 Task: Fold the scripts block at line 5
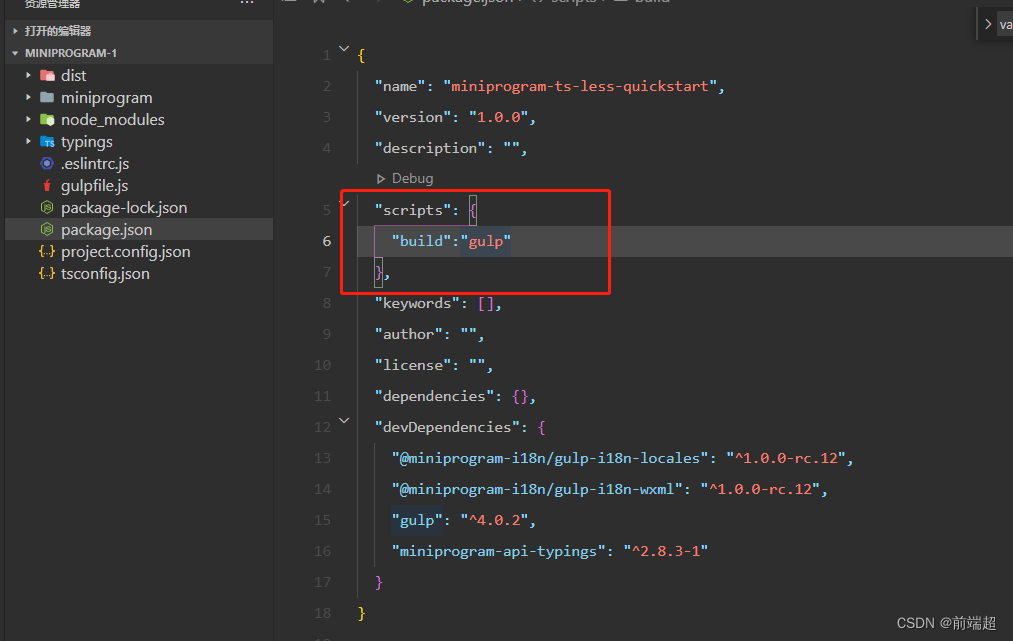346,204
